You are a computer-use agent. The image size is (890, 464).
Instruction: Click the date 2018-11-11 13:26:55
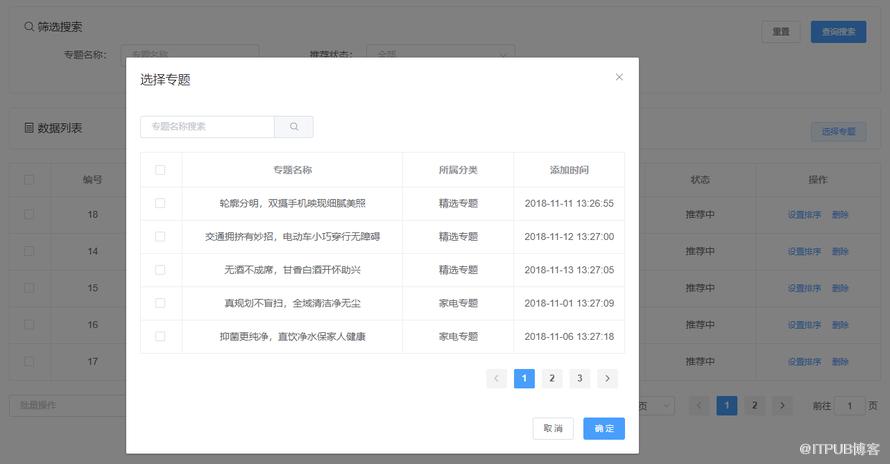[569, 203]
